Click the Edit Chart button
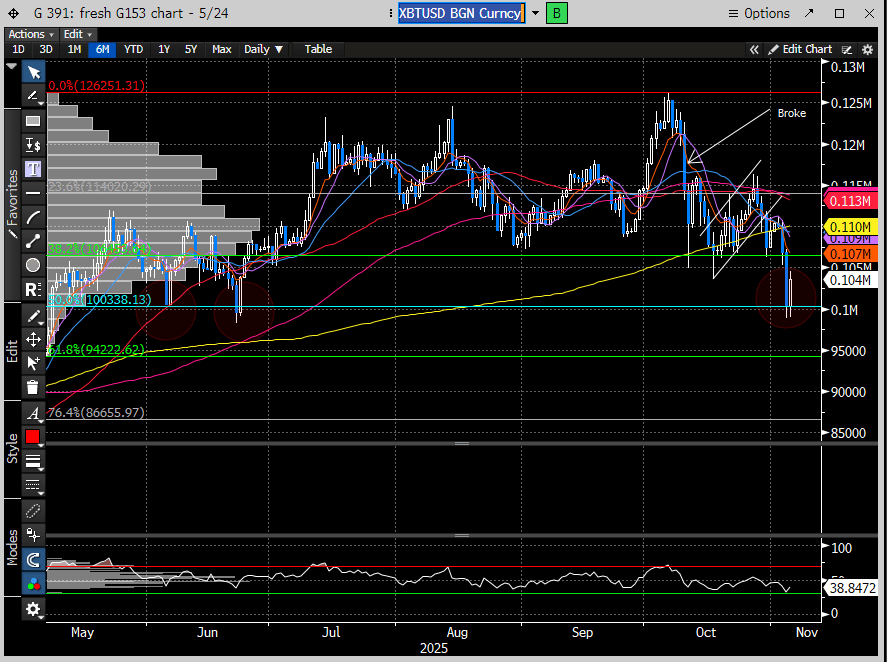The width and height of the screenshot is (887, 662). pyautogui.click(x=799, y=49)
